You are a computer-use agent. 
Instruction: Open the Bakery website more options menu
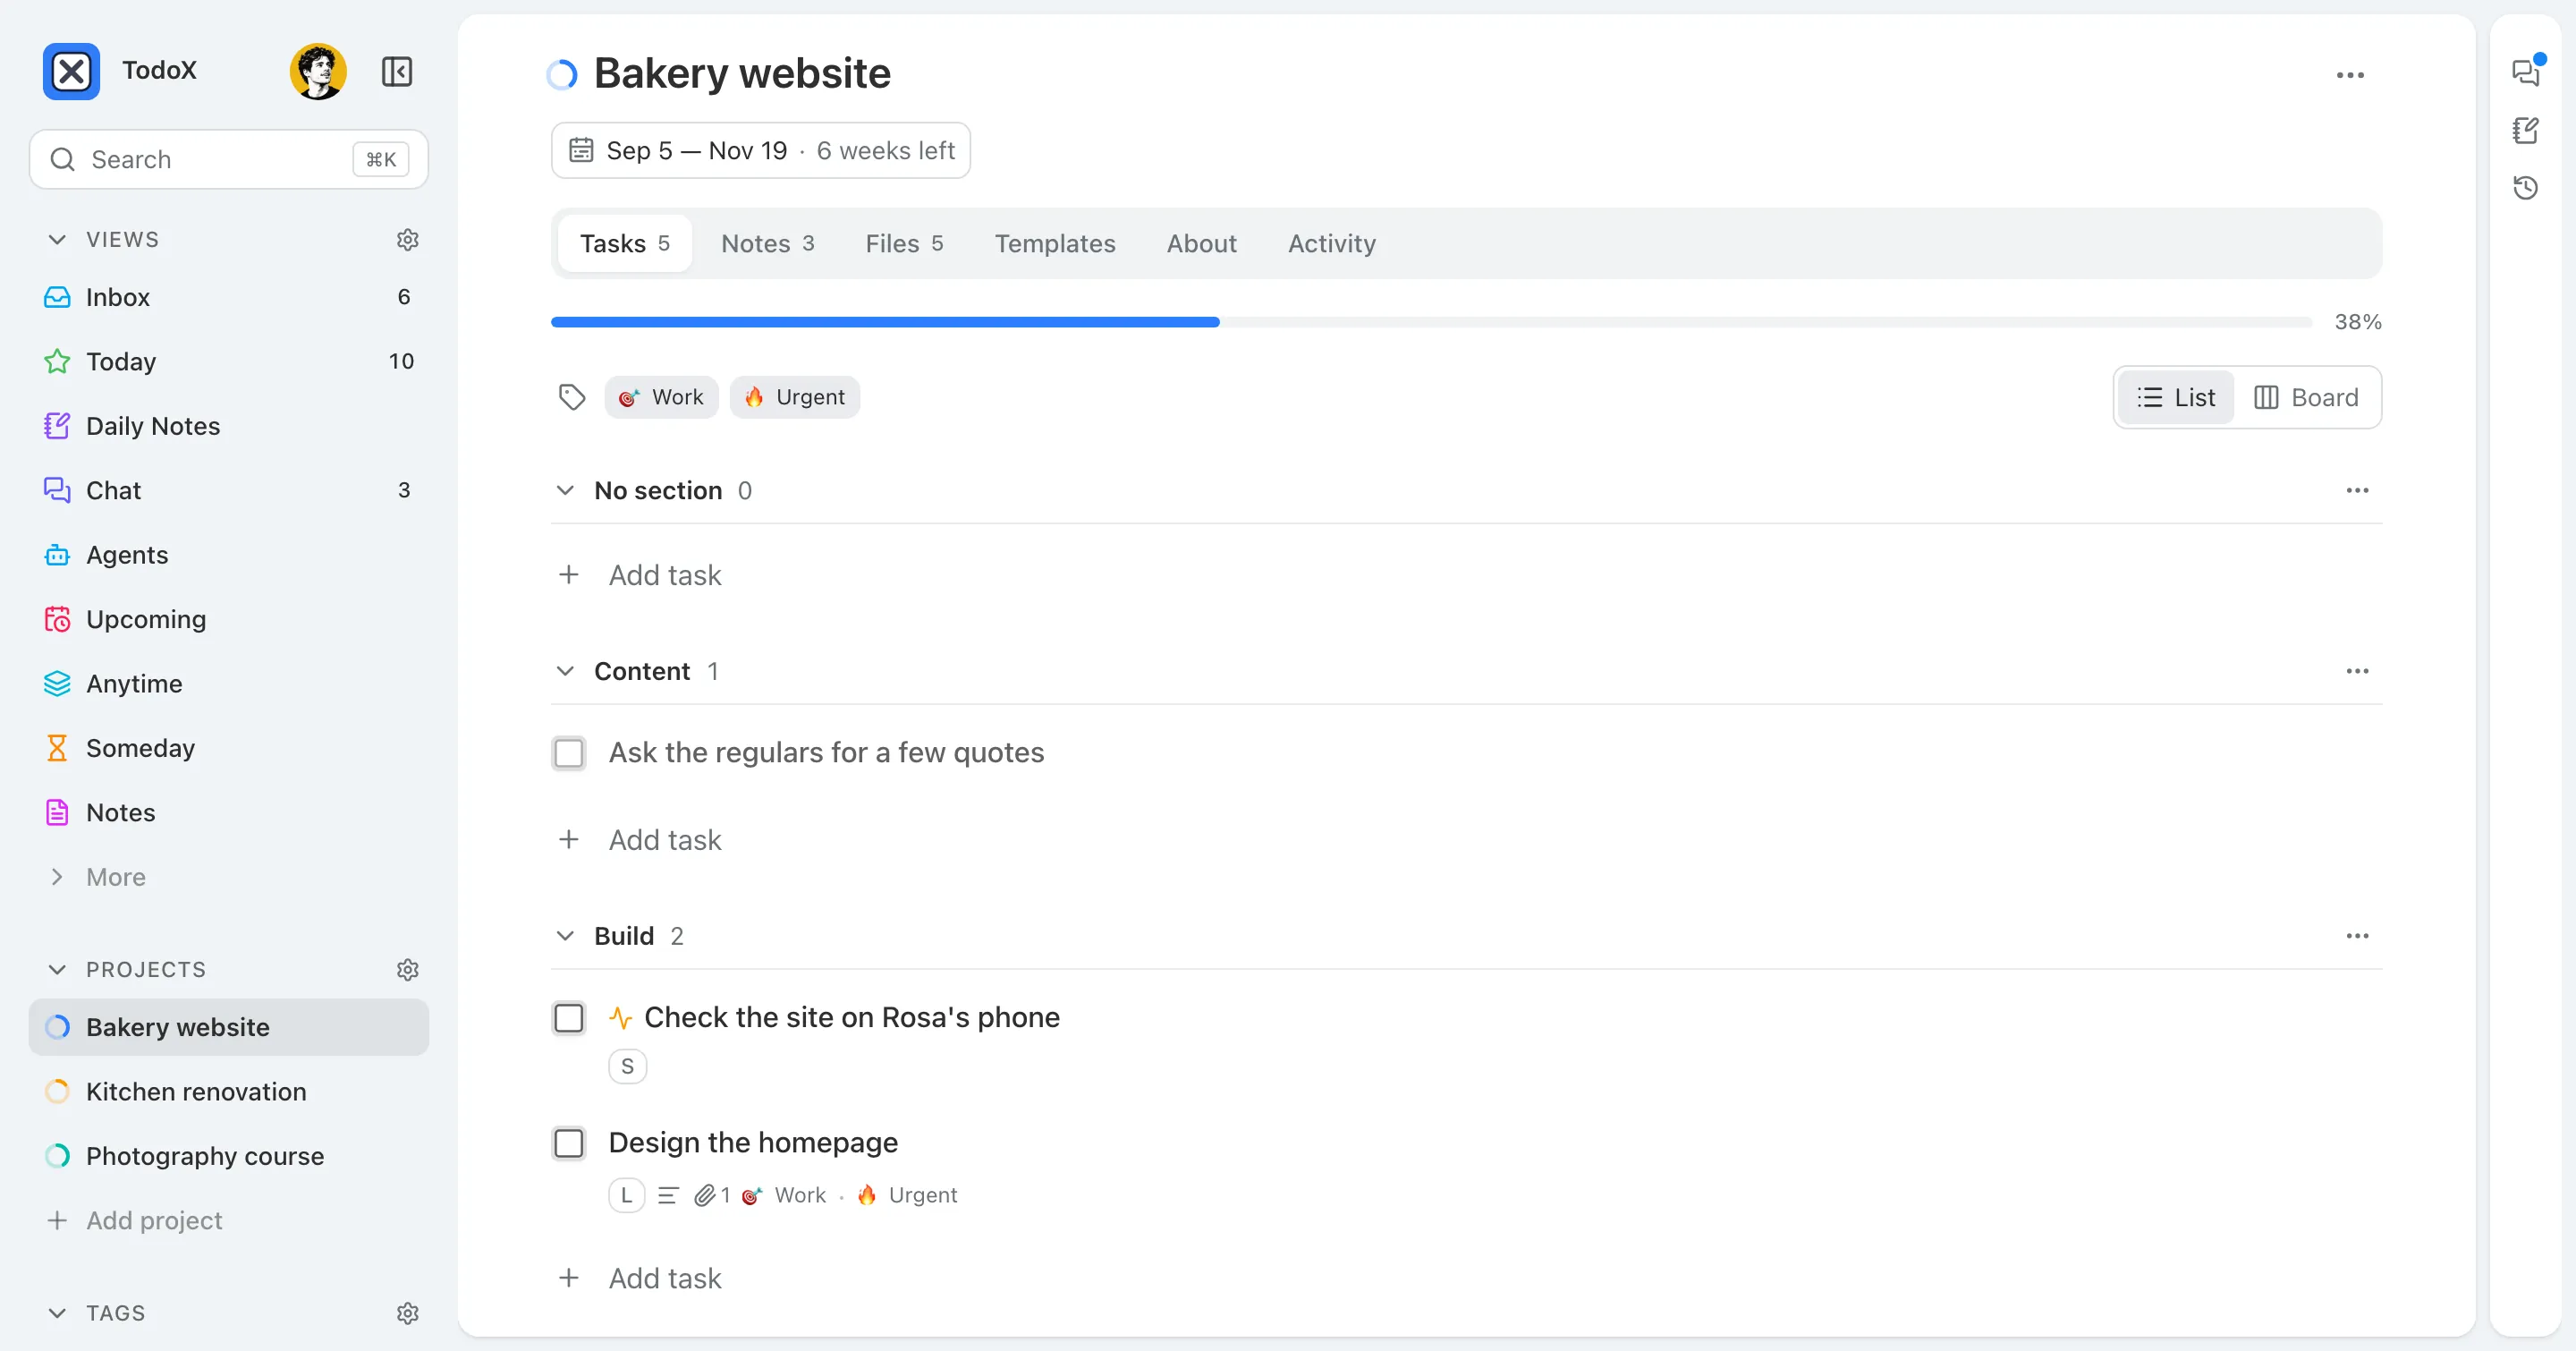(x=2350, y=75)
